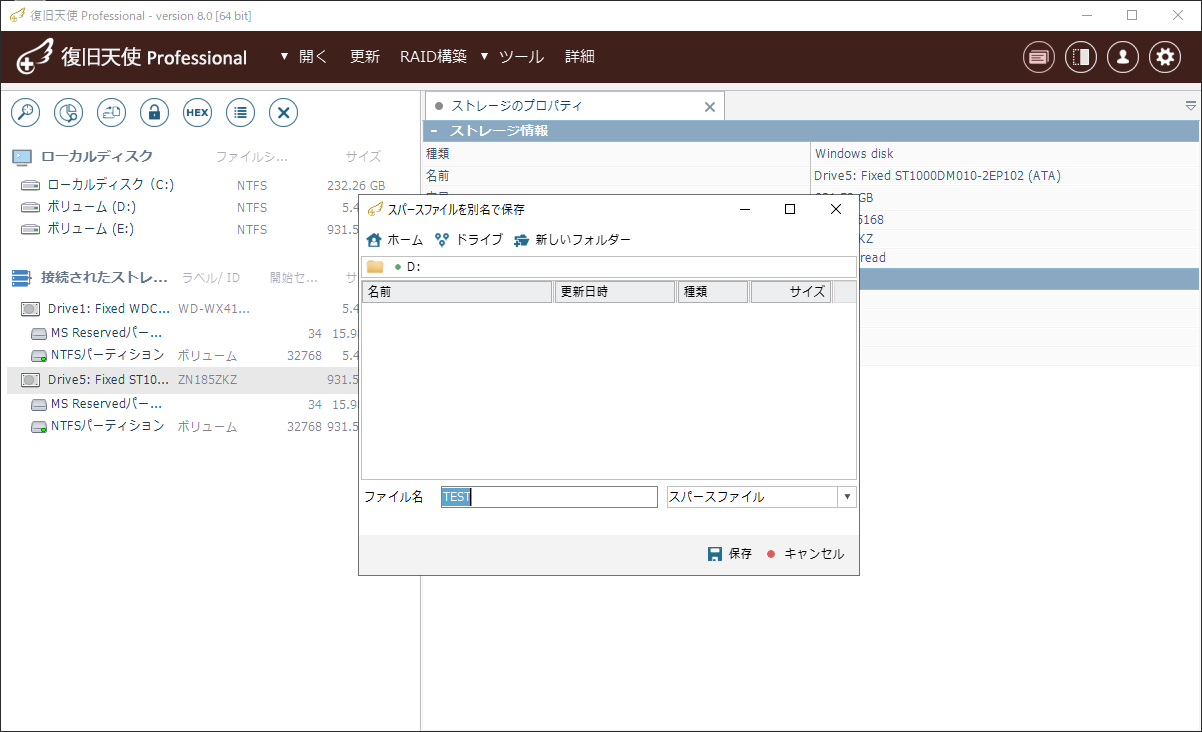Image resolution: width=1202 pixels, height=732 pixels.
Task: Click the ZN185ZKZ serial label in the left panel
Action: 207,380
